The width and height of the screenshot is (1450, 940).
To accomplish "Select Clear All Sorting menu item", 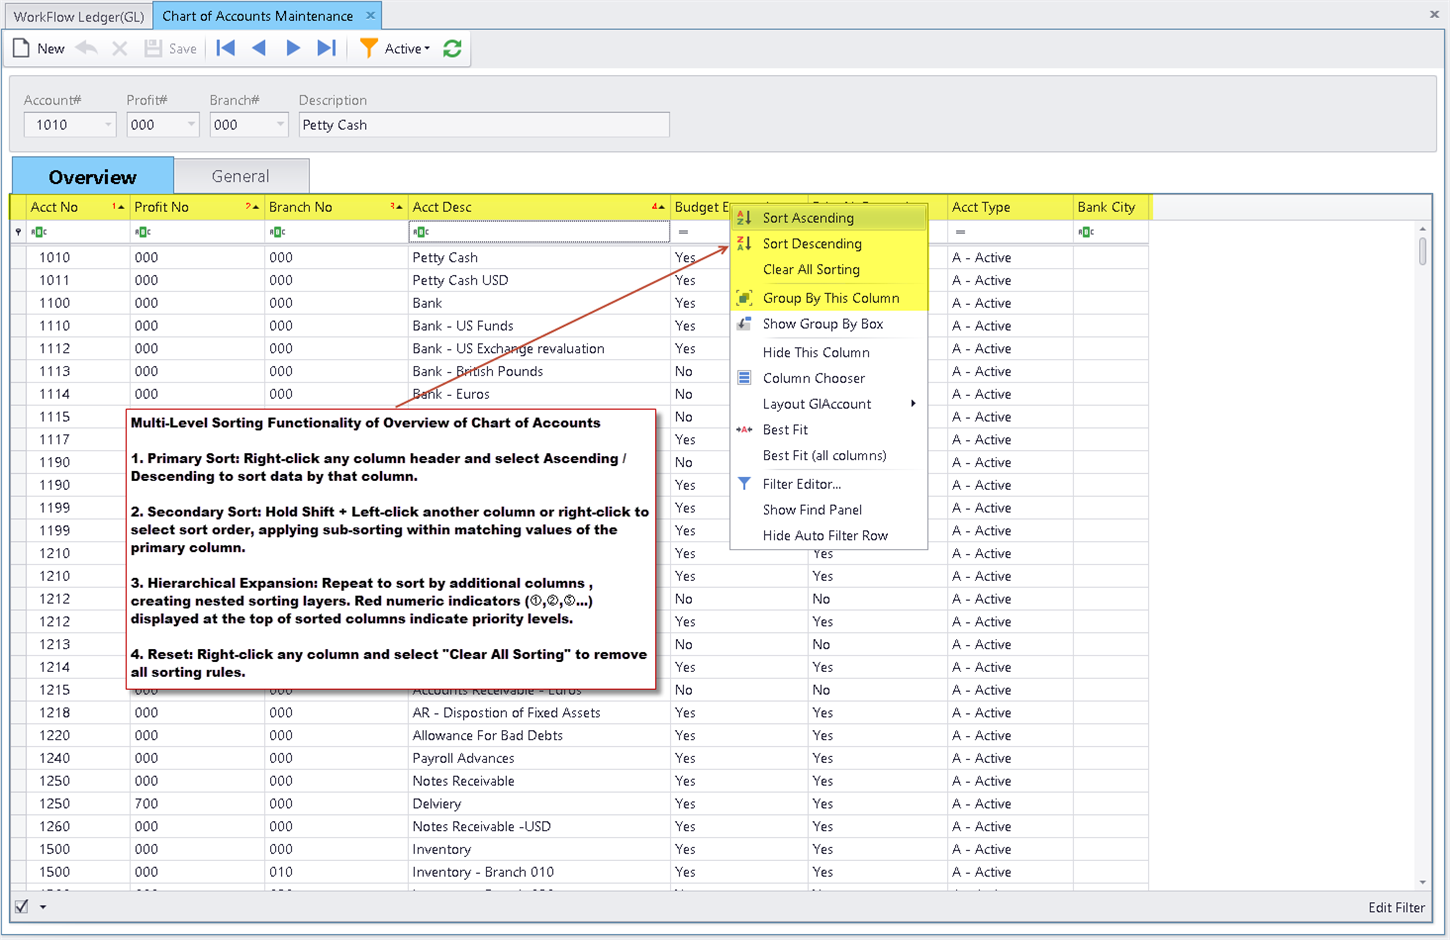I will click(x=810, y=270).
